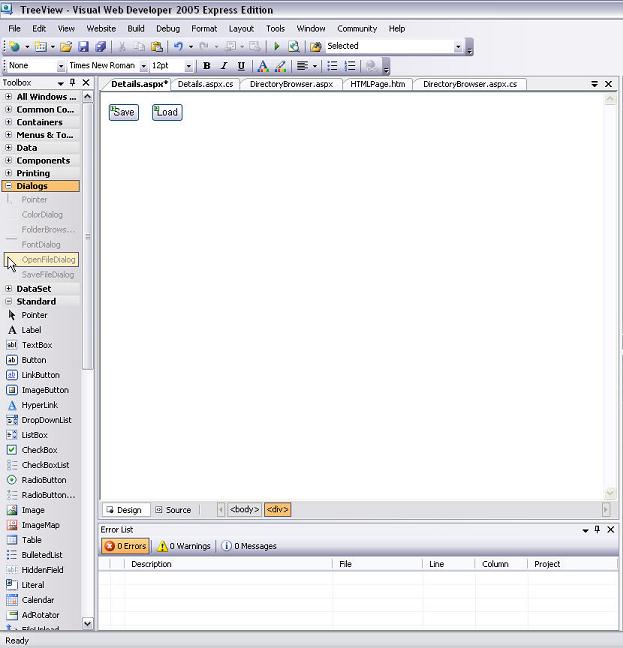Toggle Underline formatting

pos(241,66)
